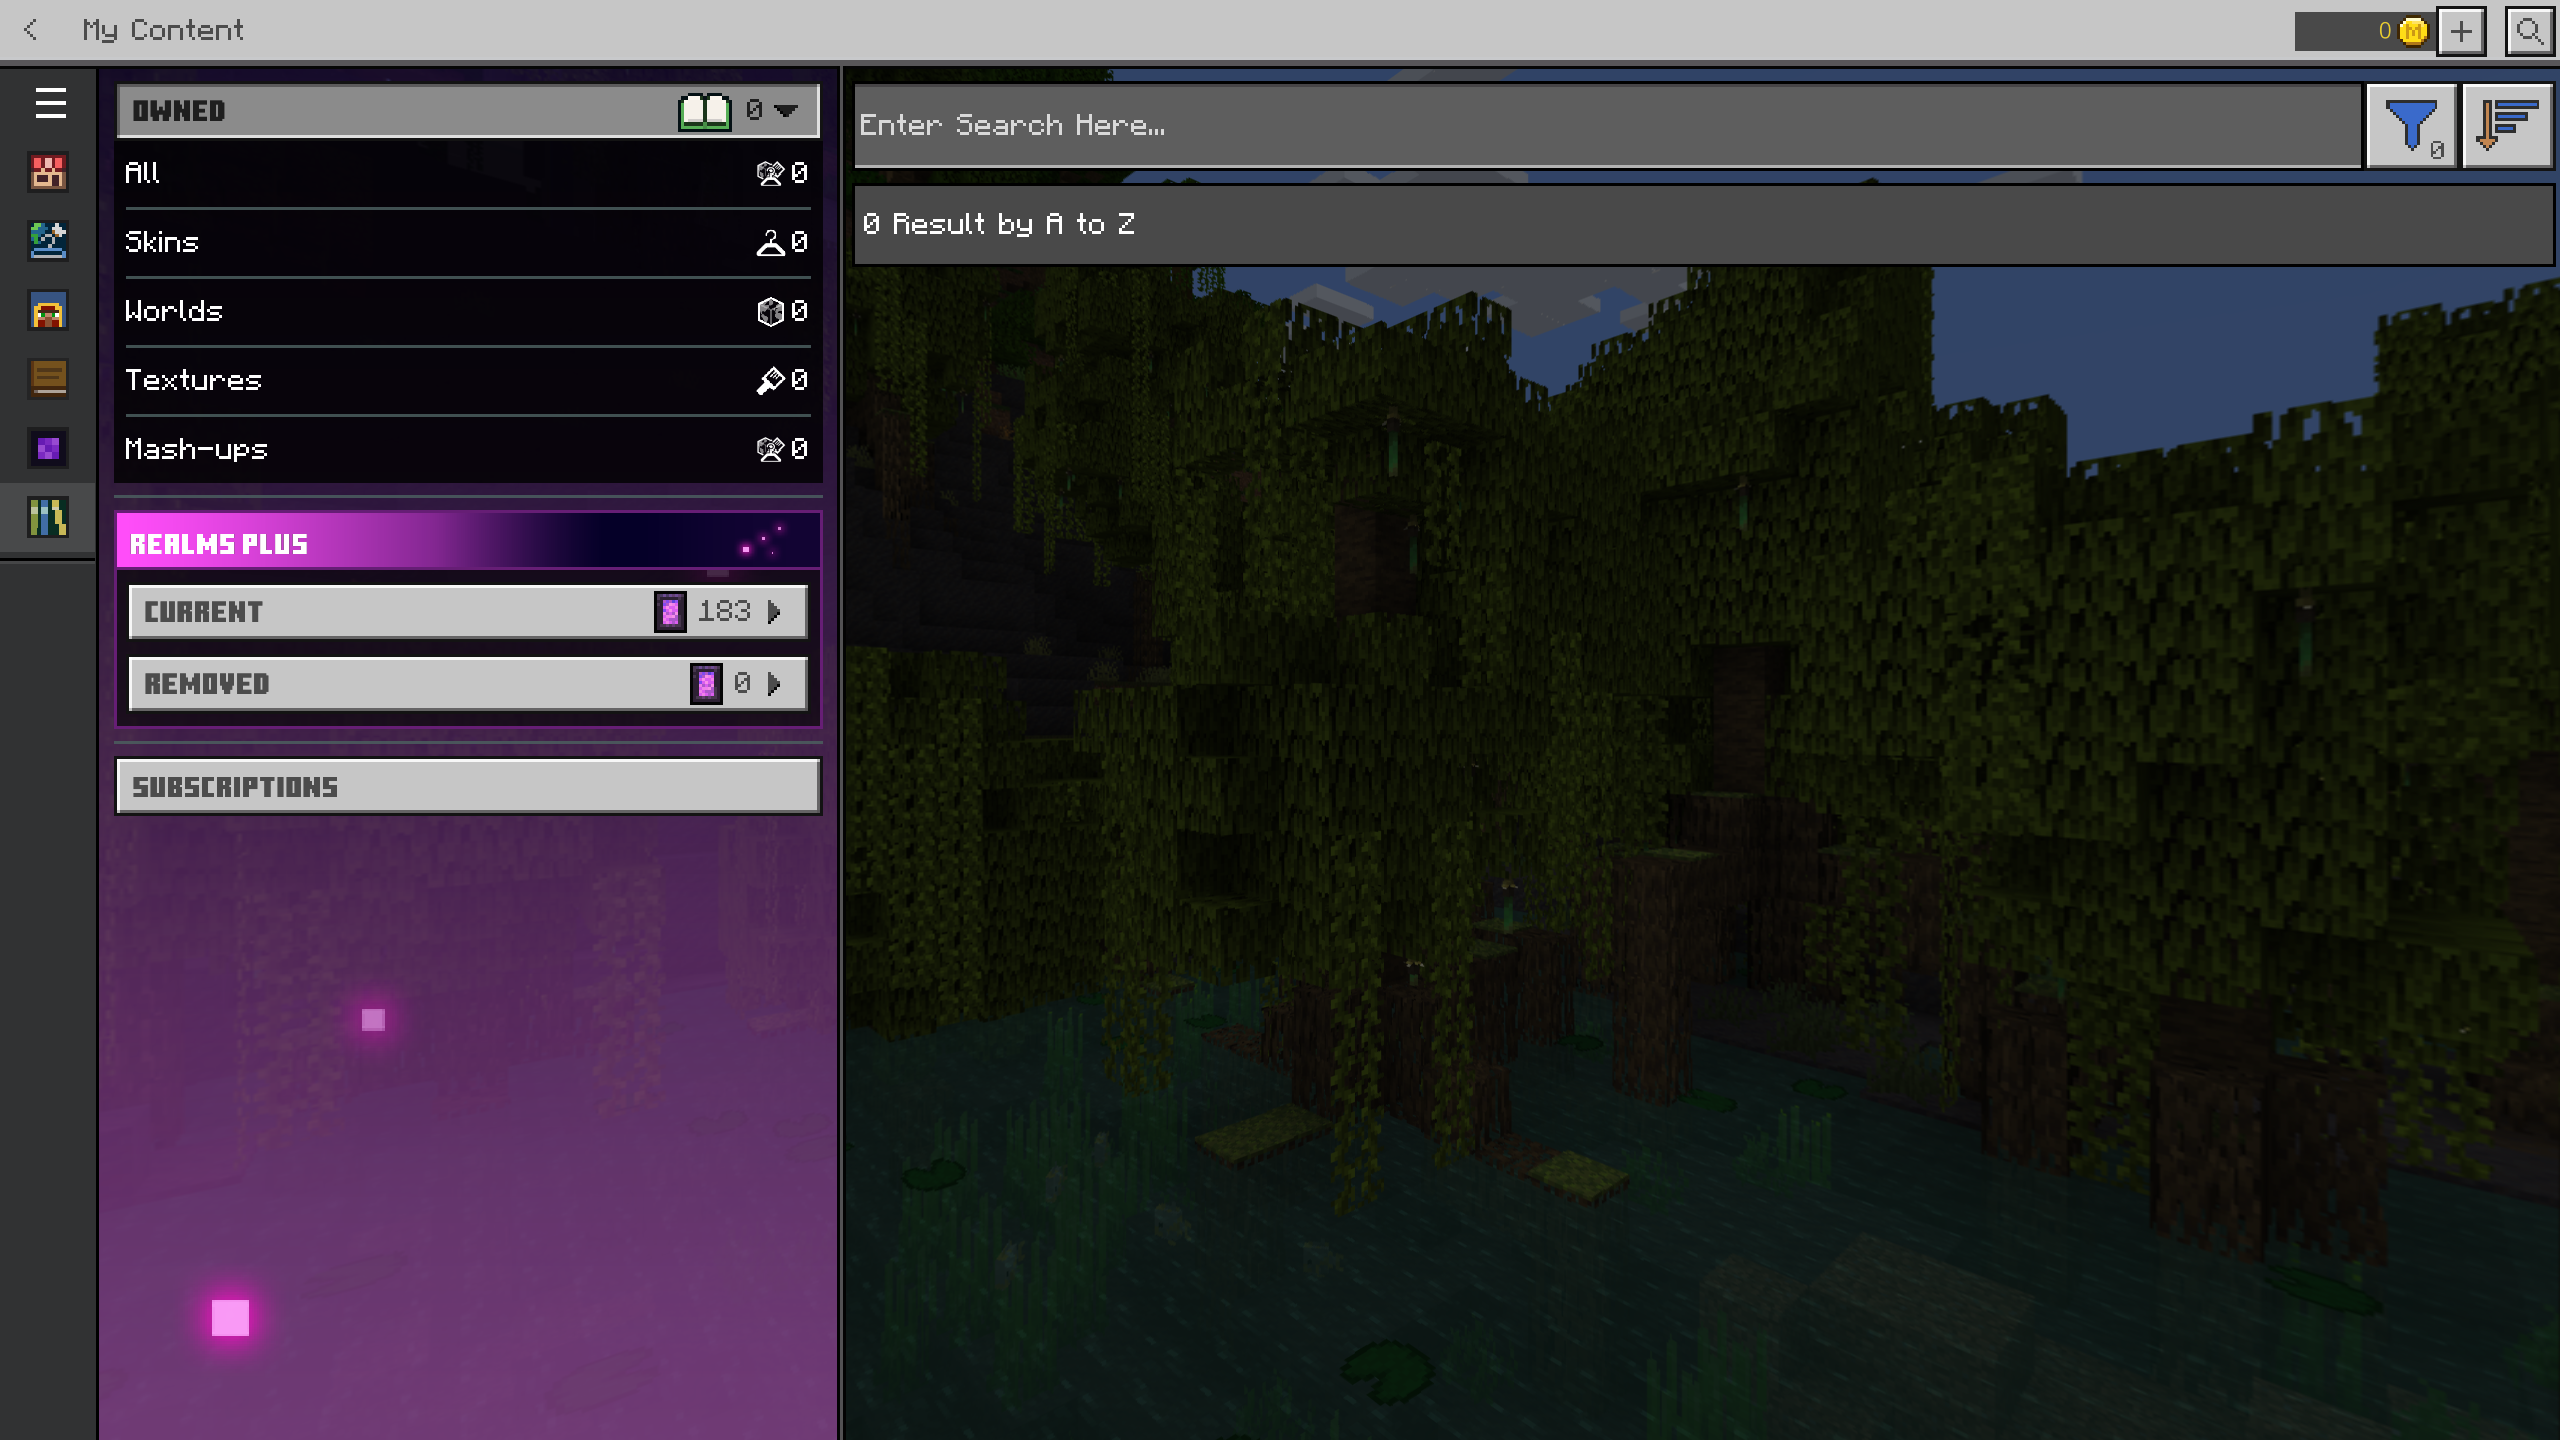The image size is (2560, 1440).
Task: Open the hamburger sidebar menu
Action: pyautogui.click(x=50, y=103)
